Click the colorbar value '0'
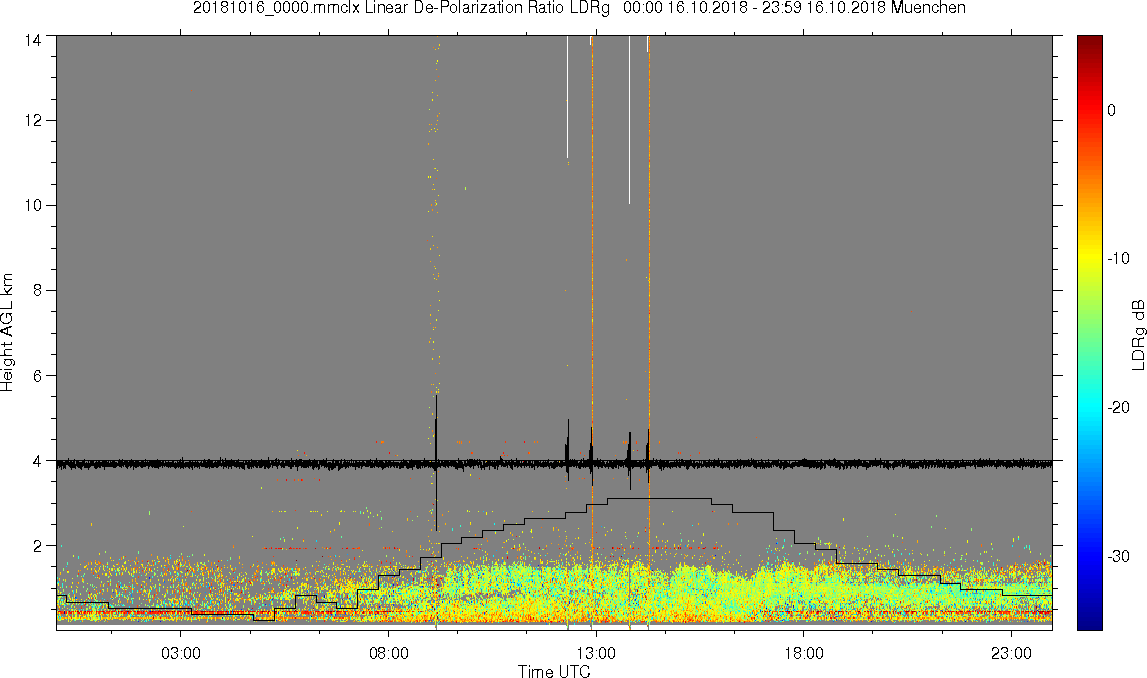 [1111, 110]
